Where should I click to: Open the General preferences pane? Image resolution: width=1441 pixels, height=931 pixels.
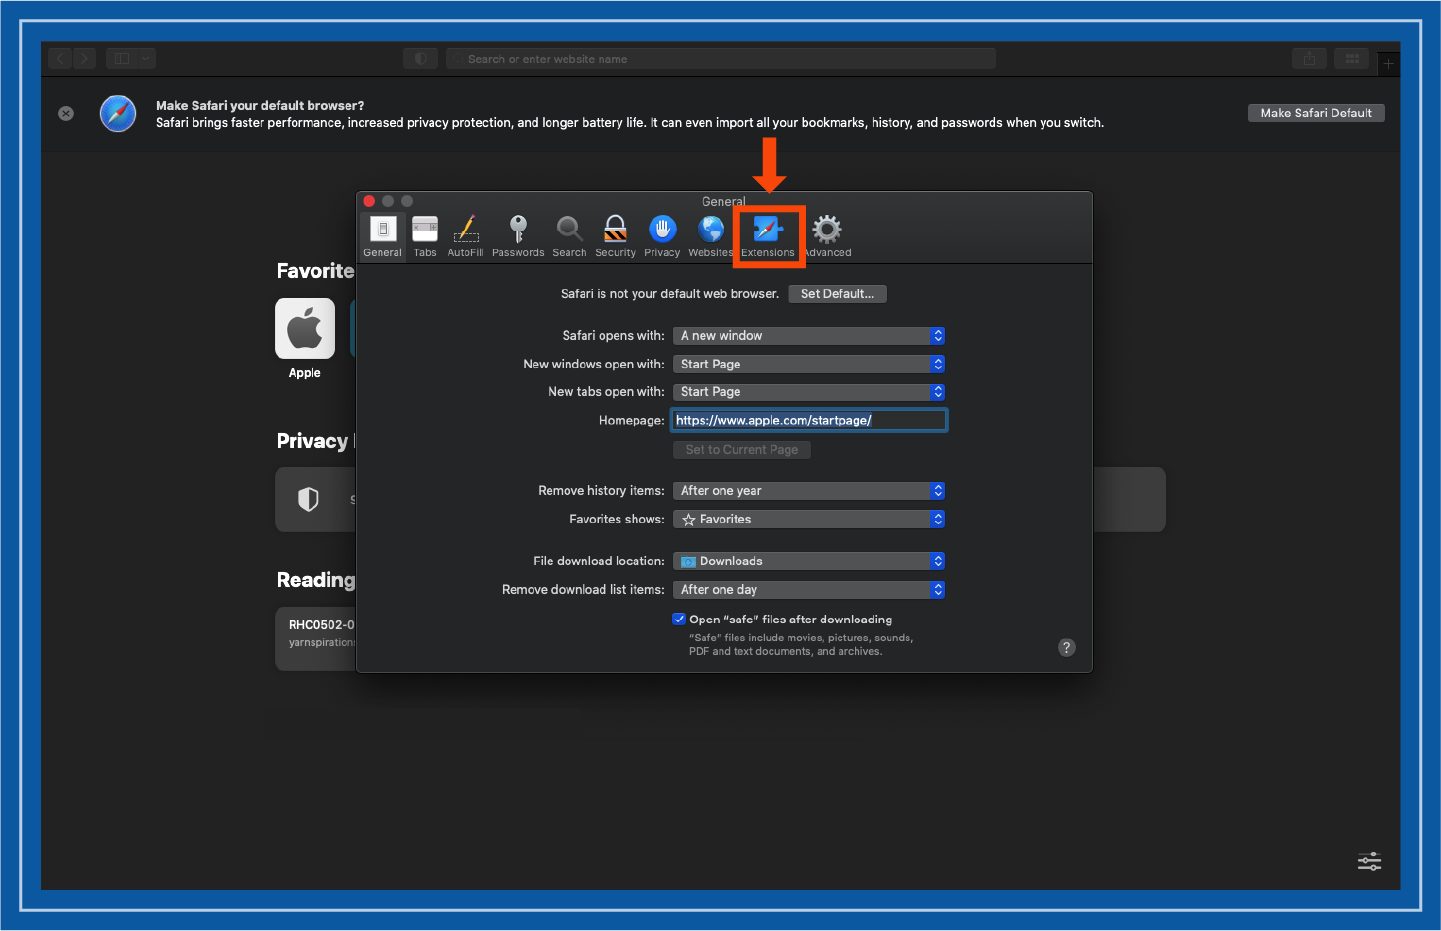383,236
